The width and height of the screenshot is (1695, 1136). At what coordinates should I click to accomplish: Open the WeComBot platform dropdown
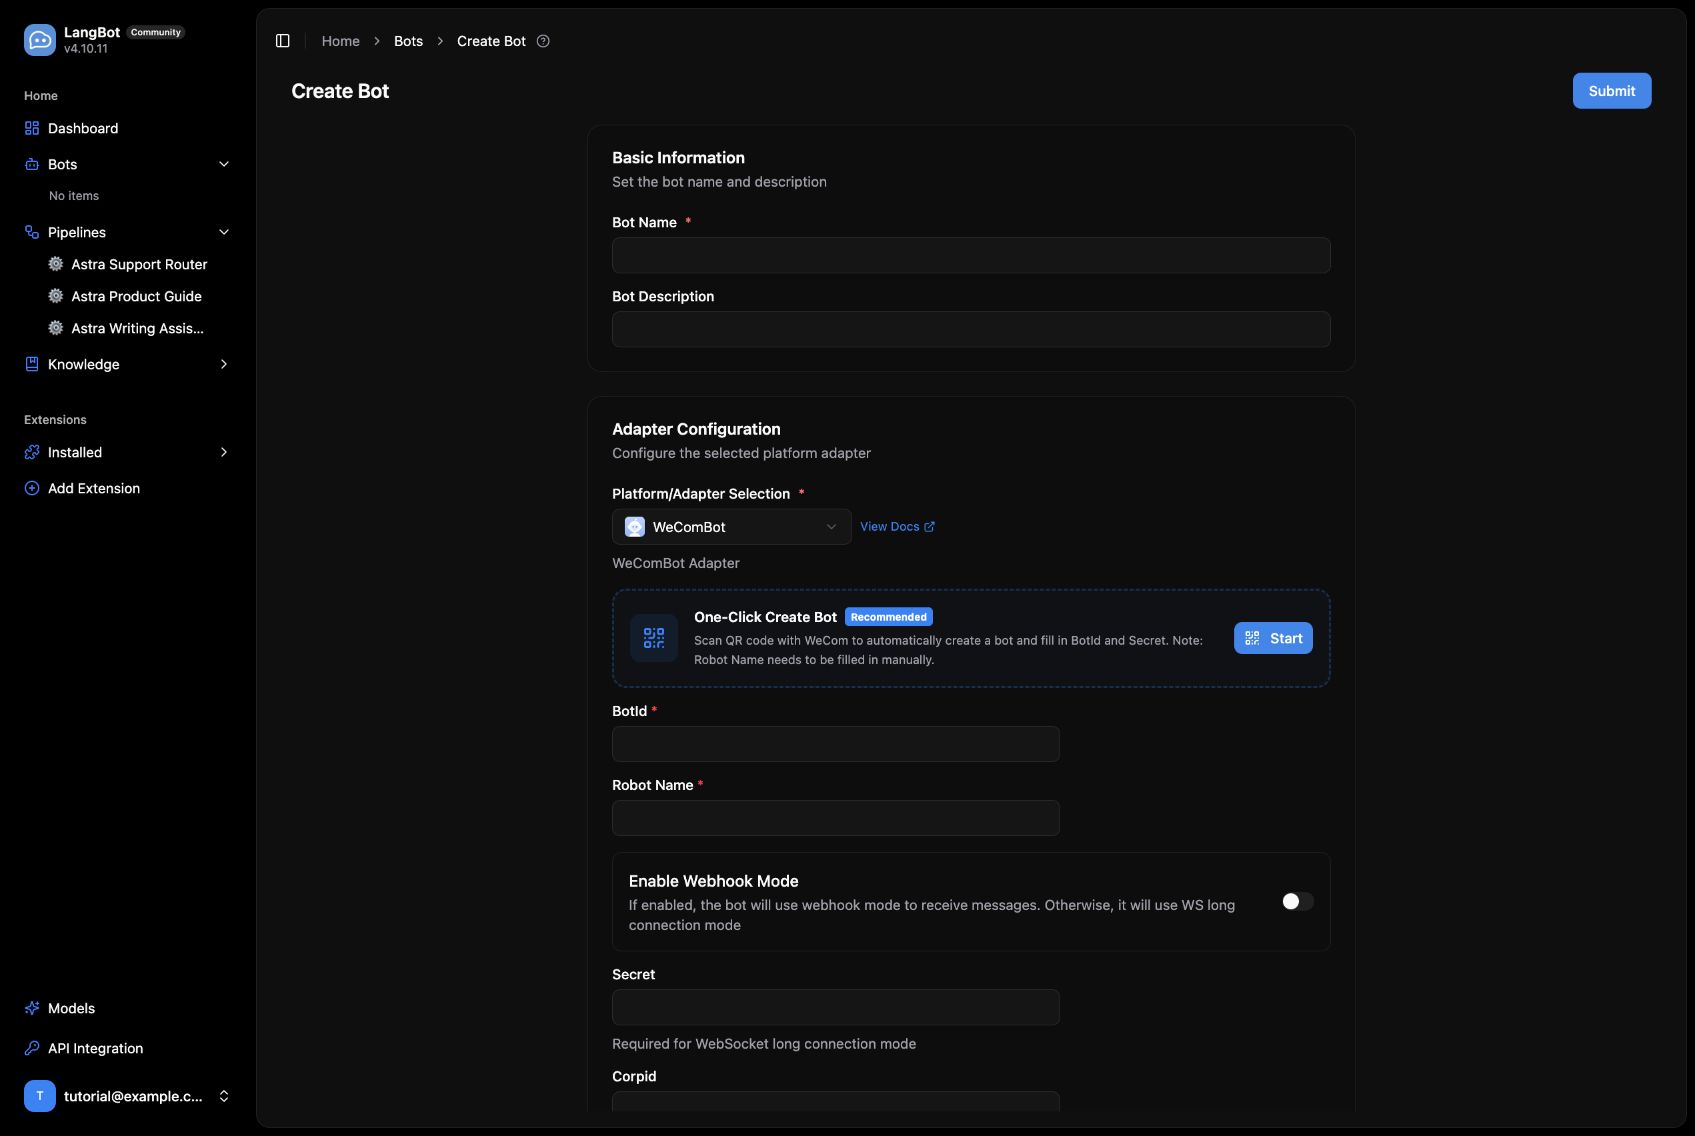pyautogui.click(x=732, y=527)
